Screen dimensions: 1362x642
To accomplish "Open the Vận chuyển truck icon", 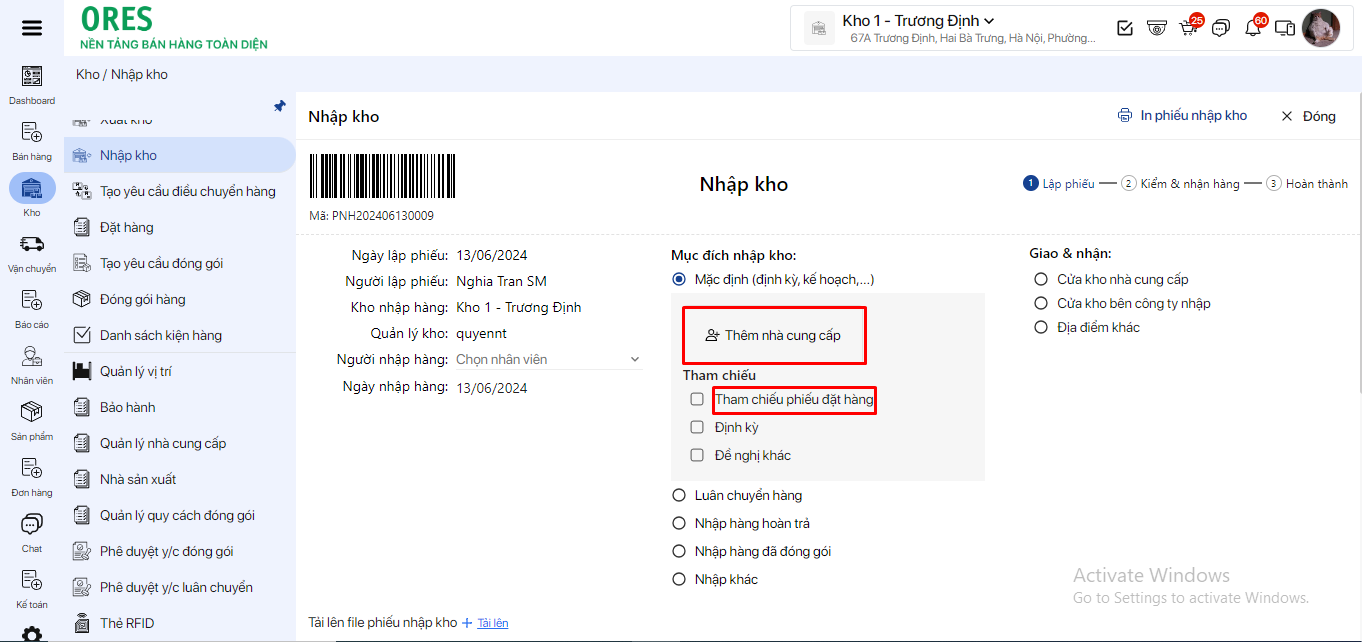I will (x=32, y=245).
